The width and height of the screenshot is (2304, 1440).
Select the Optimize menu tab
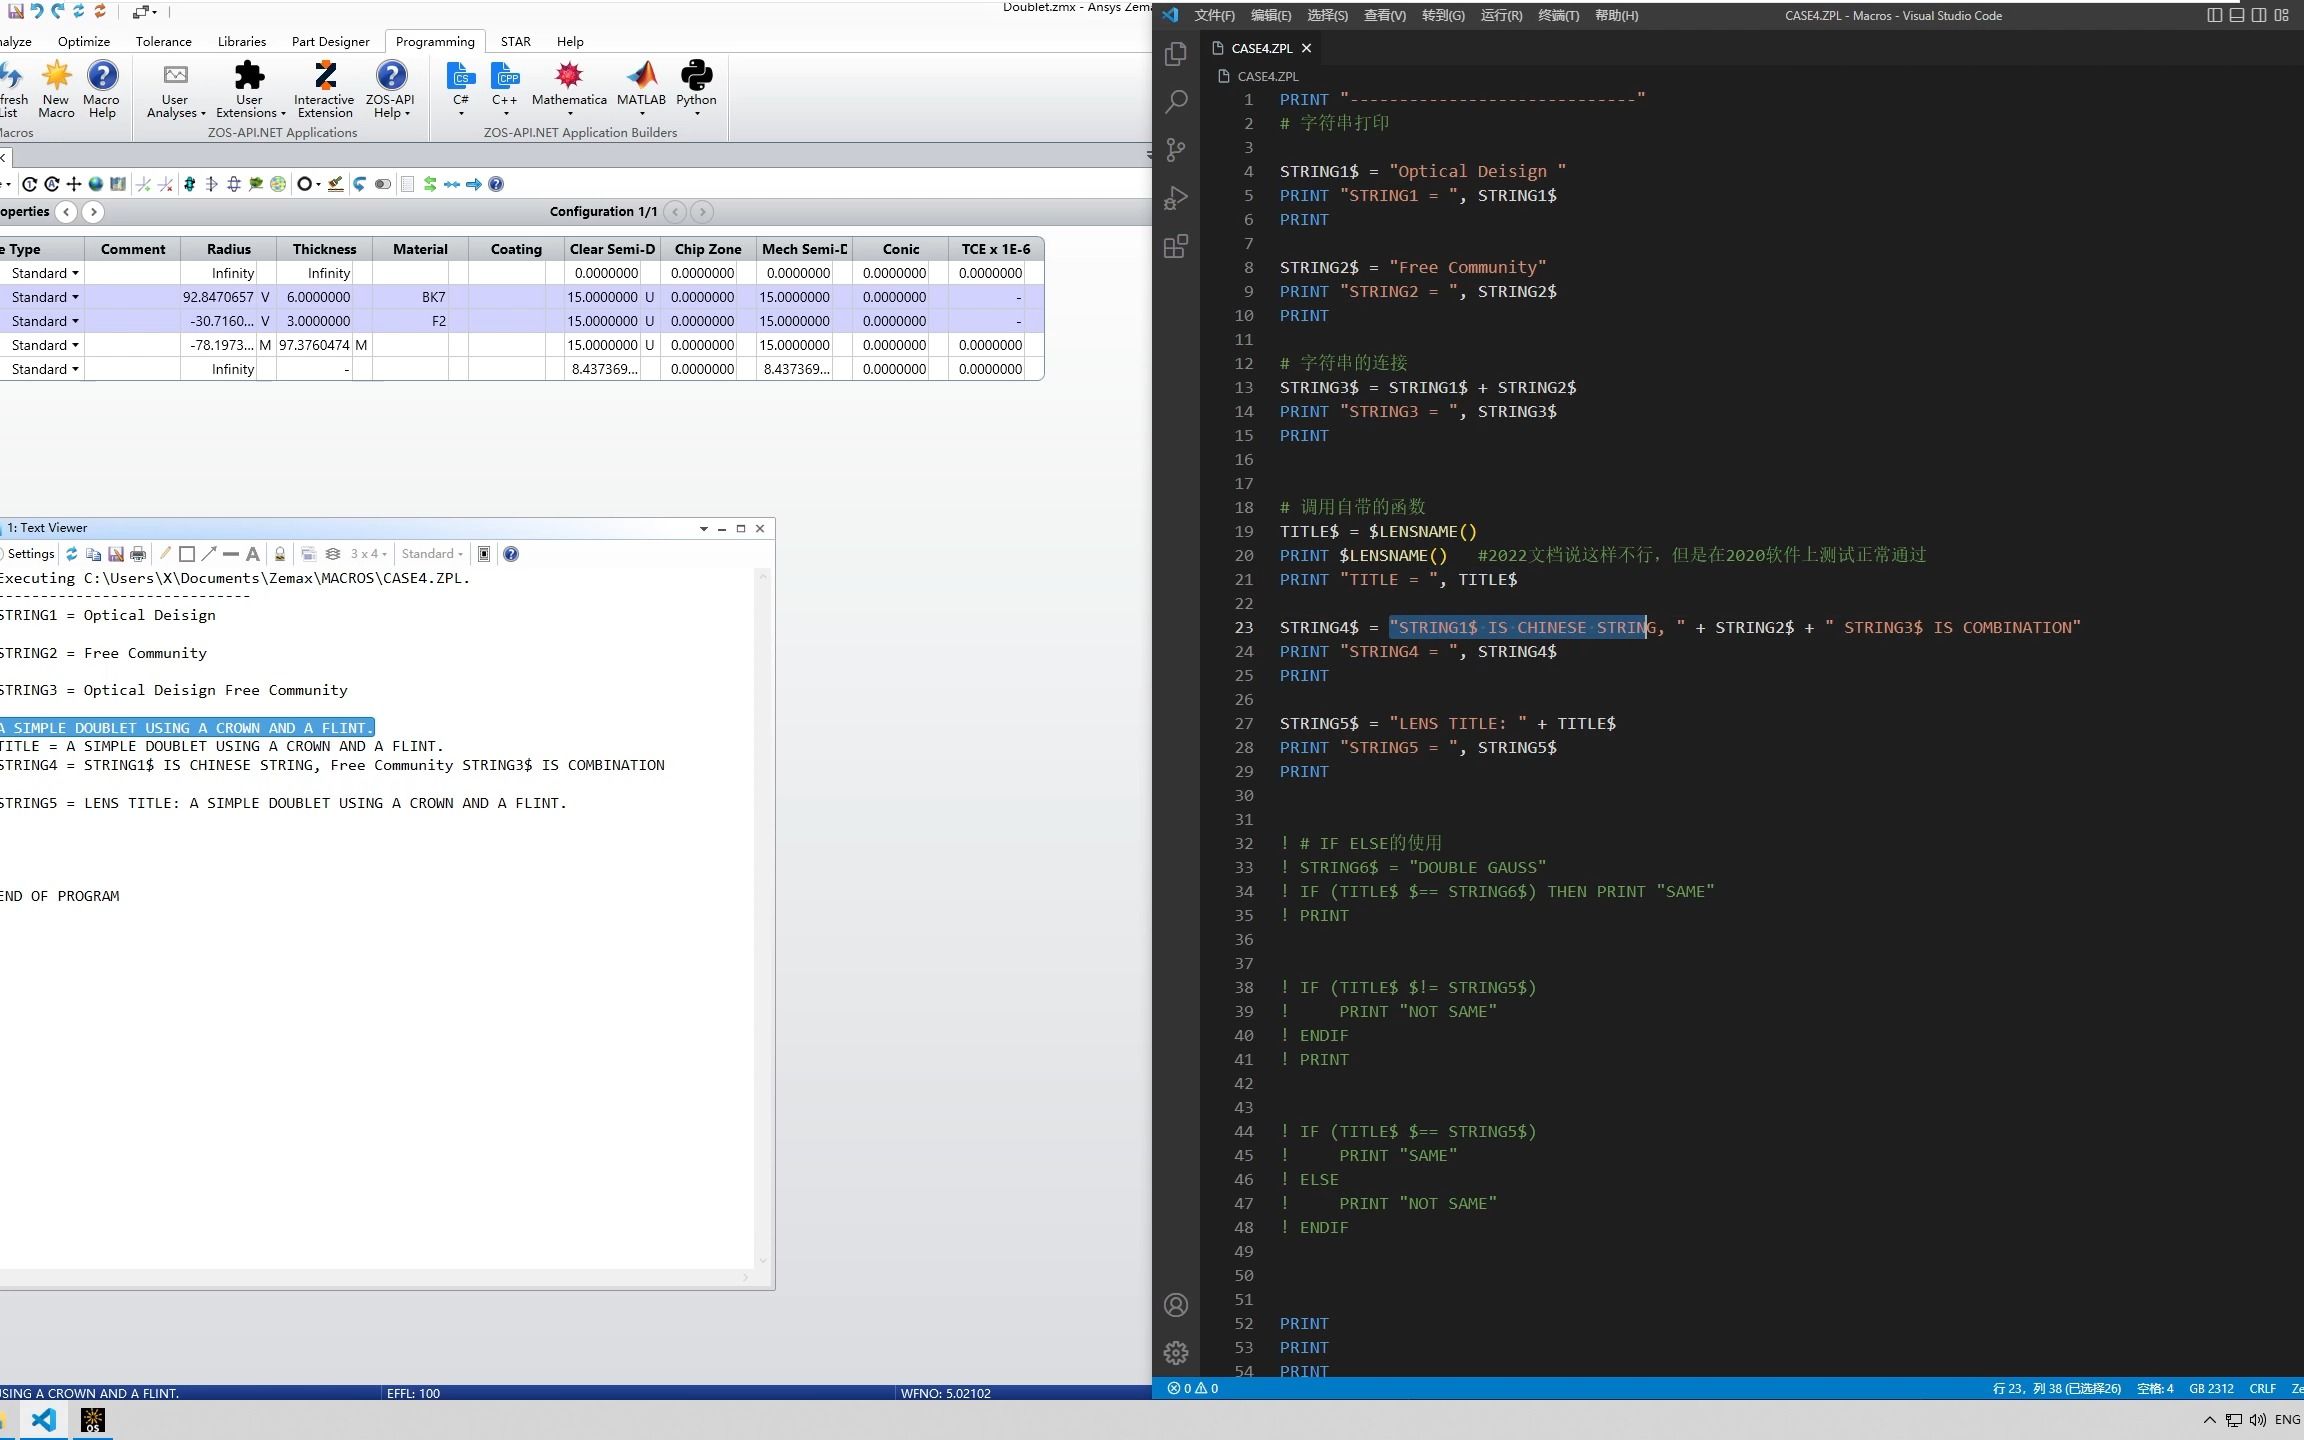tap(83, 40)
